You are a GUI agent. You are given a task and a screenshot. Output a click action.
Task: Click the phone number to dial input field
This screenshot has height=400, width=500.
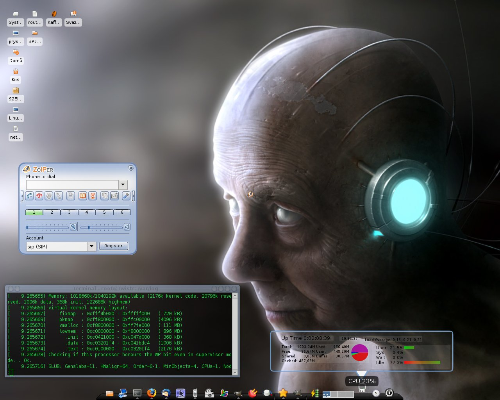tap(72, 184)
